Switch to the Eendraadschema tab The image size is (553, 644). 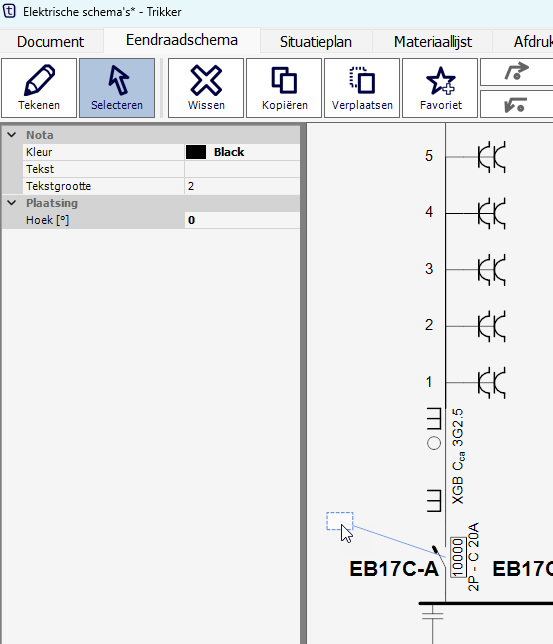(182, 40)
